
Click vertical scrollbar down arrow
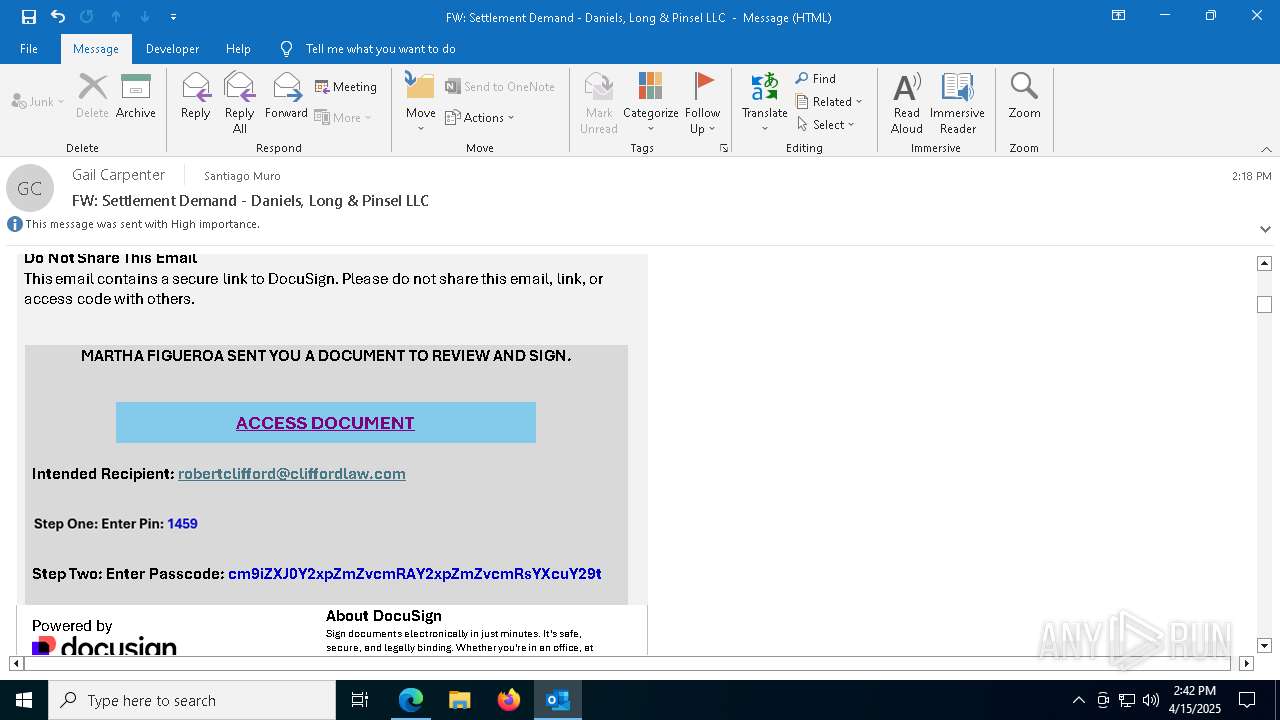pyautogui.click(x=1264, y=646)
